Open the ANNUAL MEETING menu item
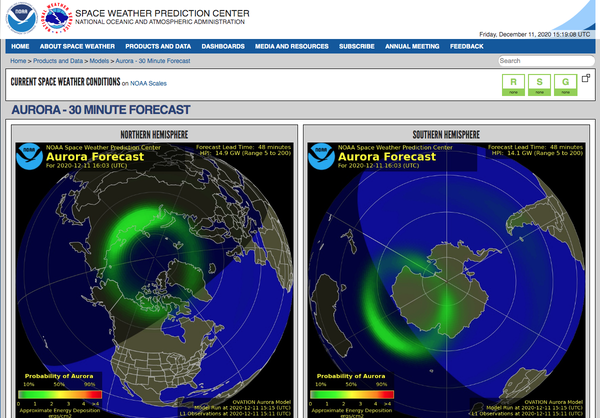Viewport: 600px width, 418px height. pos(412,46)
